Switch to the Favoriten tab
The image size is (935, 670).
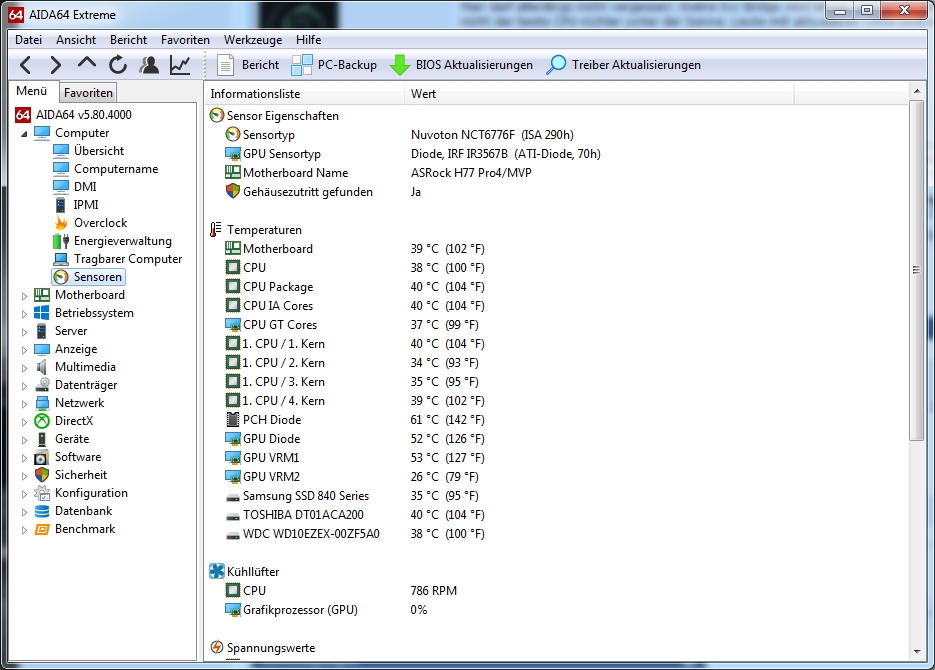[x=88, y=93]
